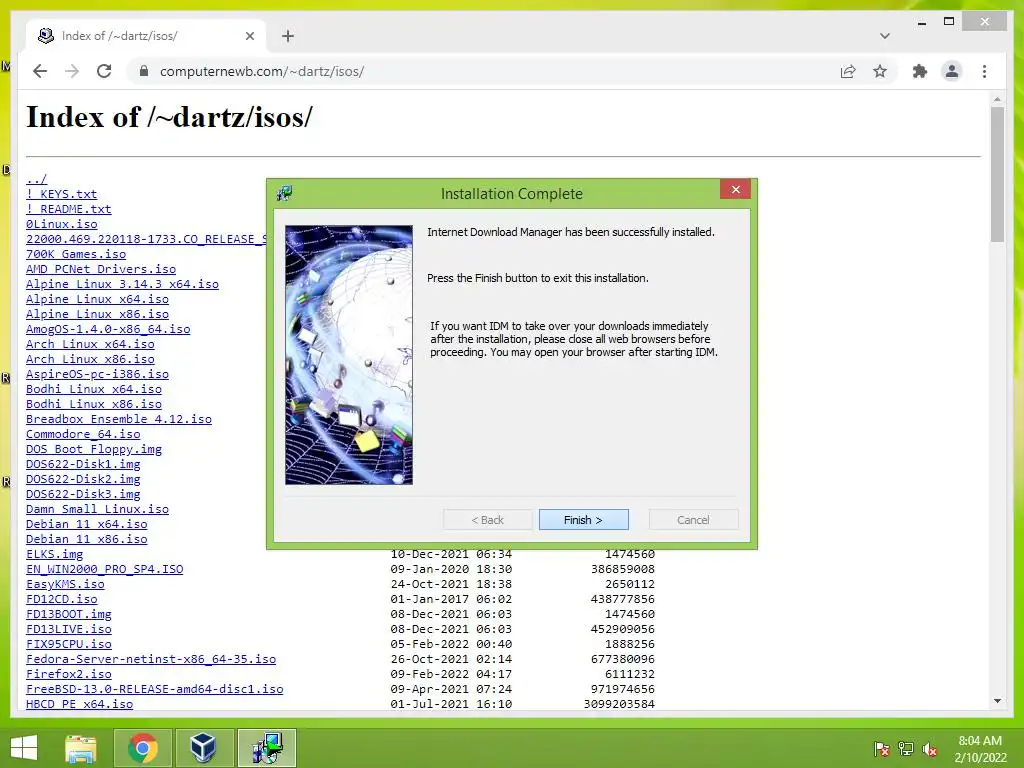Screen dimensions: 1024x768
Task: Open the ELKS.img link
Action: point(54,554)
